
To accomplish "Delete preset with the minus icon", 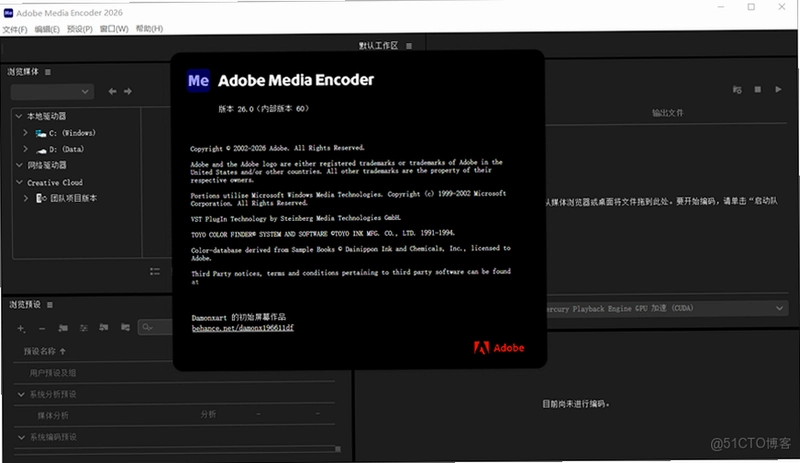I will 42,328.
